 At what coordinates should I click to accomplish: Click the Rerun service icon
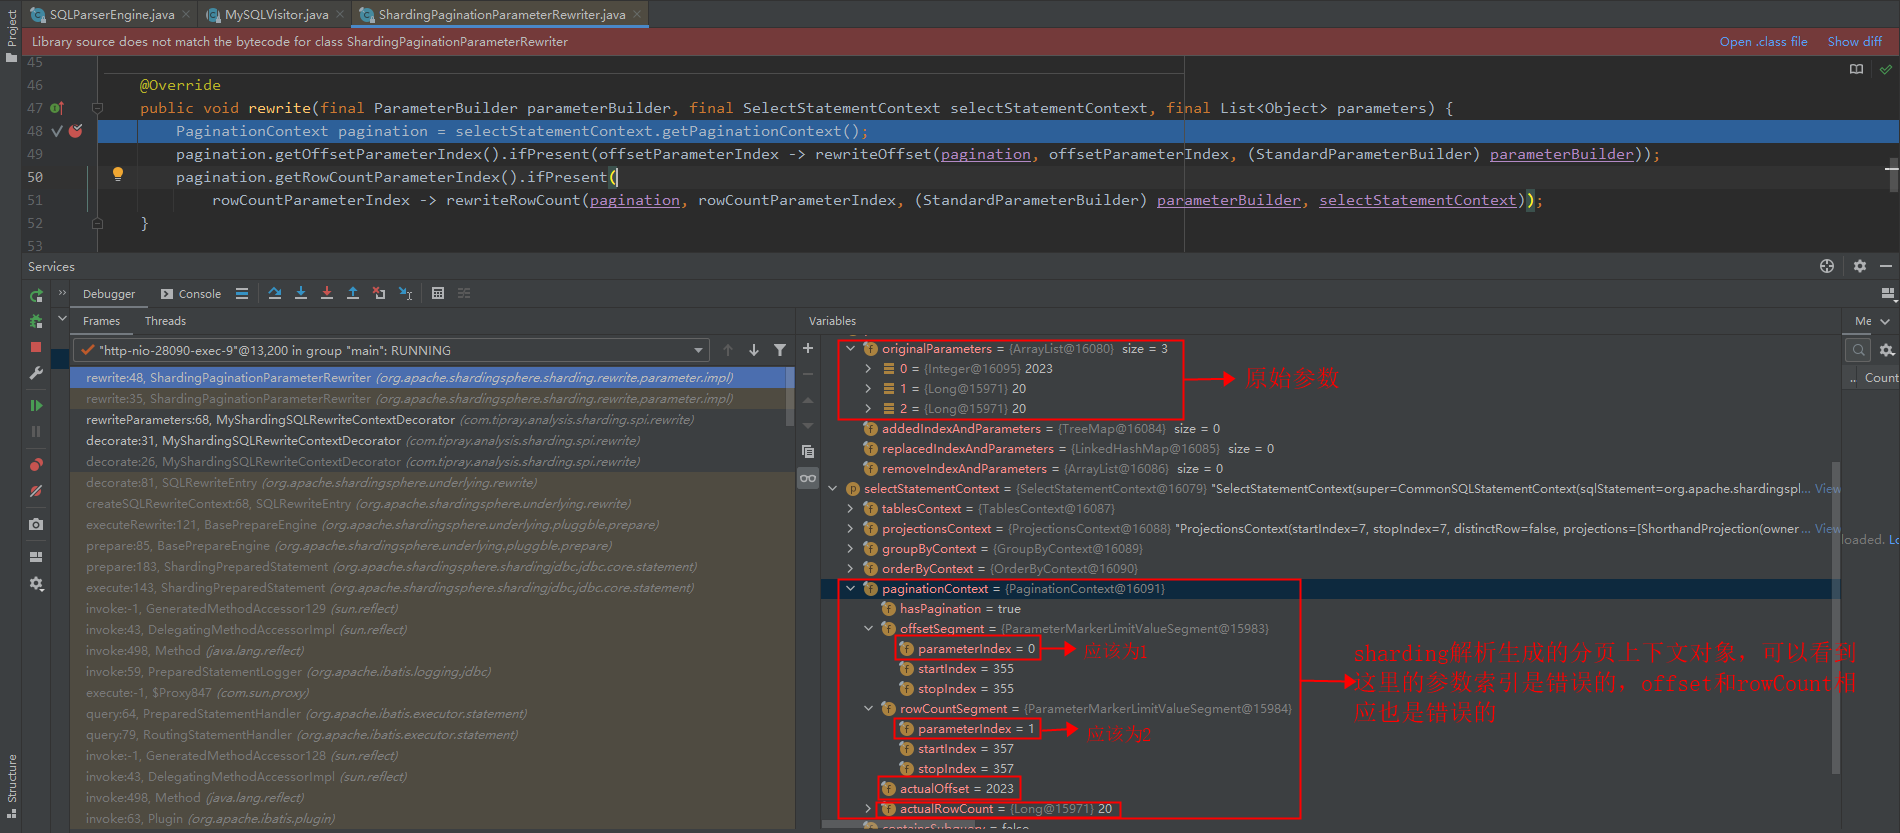coord(36,295)
